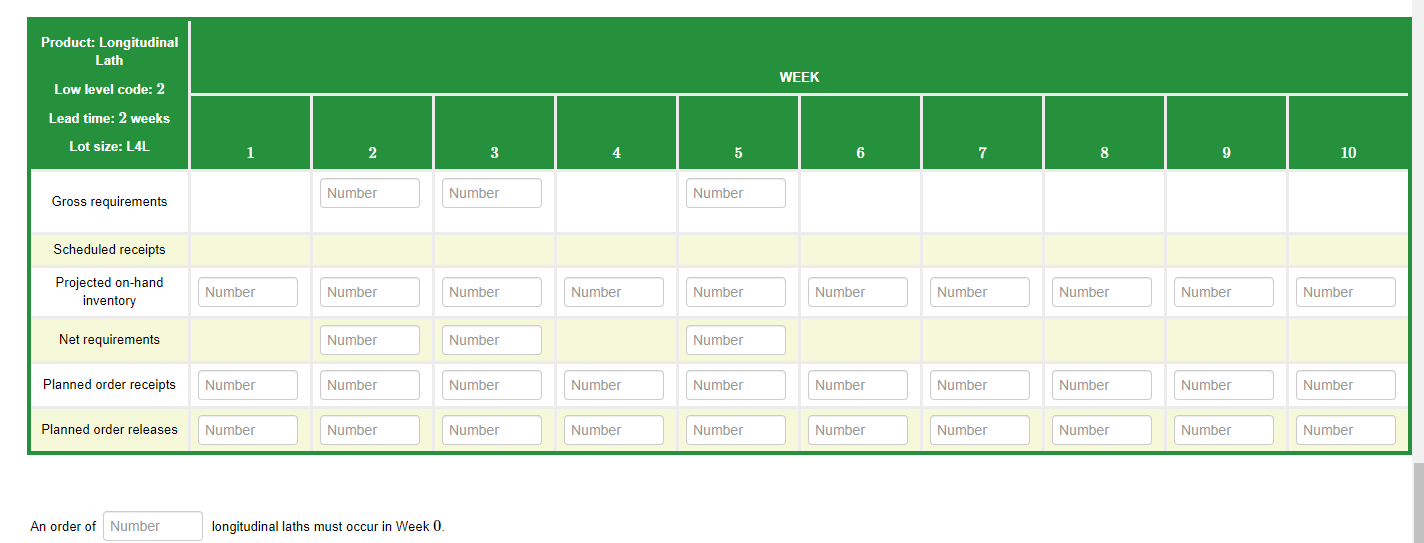Focus Projected on-hand inventory field, week 2
1424x543 pixels.
point(370,292)
